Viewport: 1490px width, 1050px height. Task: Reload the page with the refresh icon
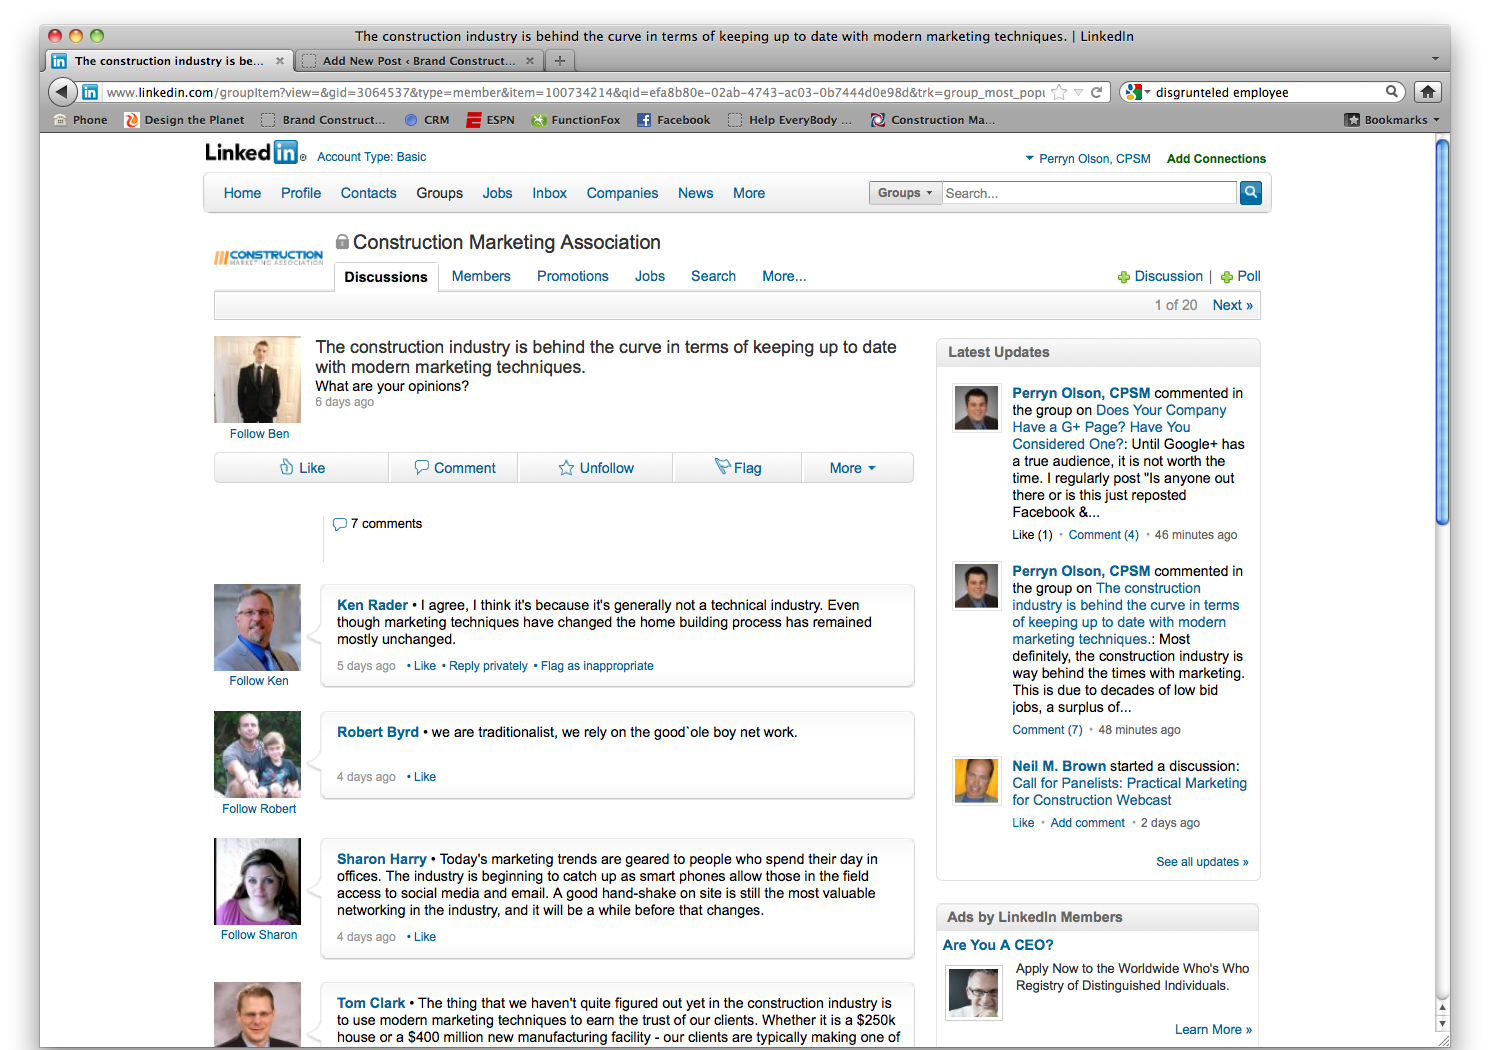[1096, 92]
